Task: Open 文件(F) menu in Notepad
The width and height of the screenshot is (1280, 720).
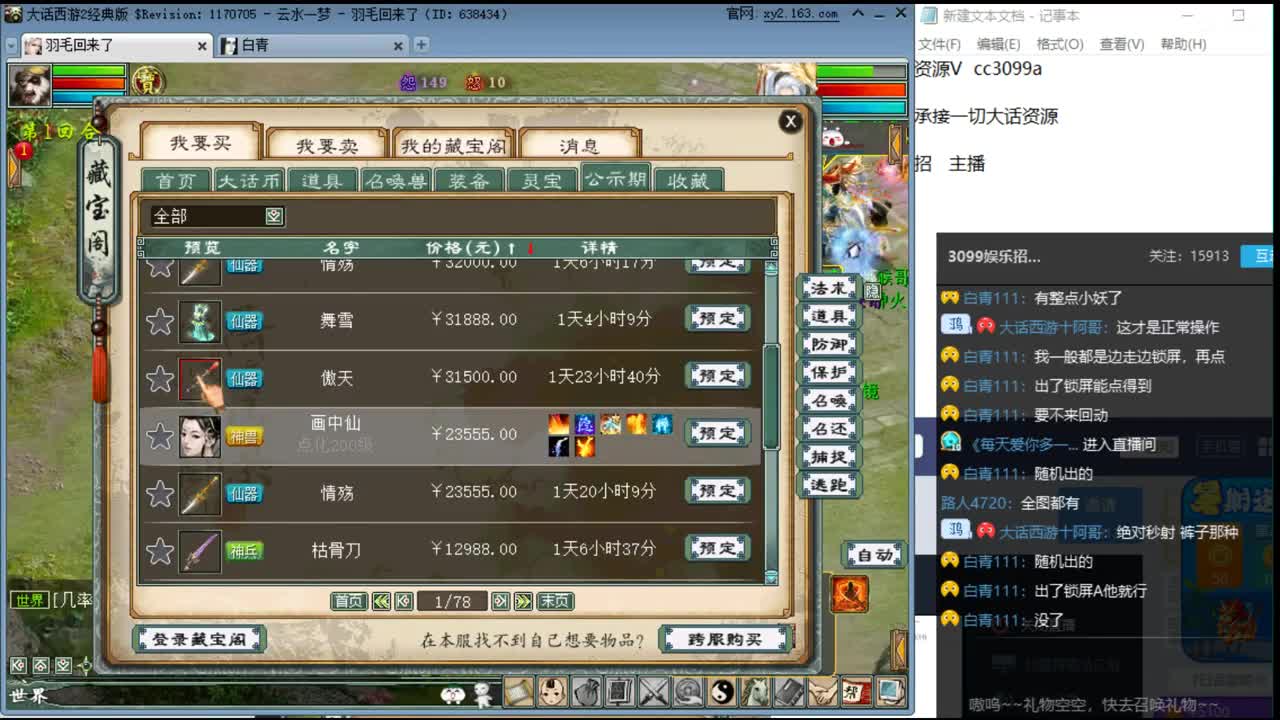Action: [x=939, y=44]
